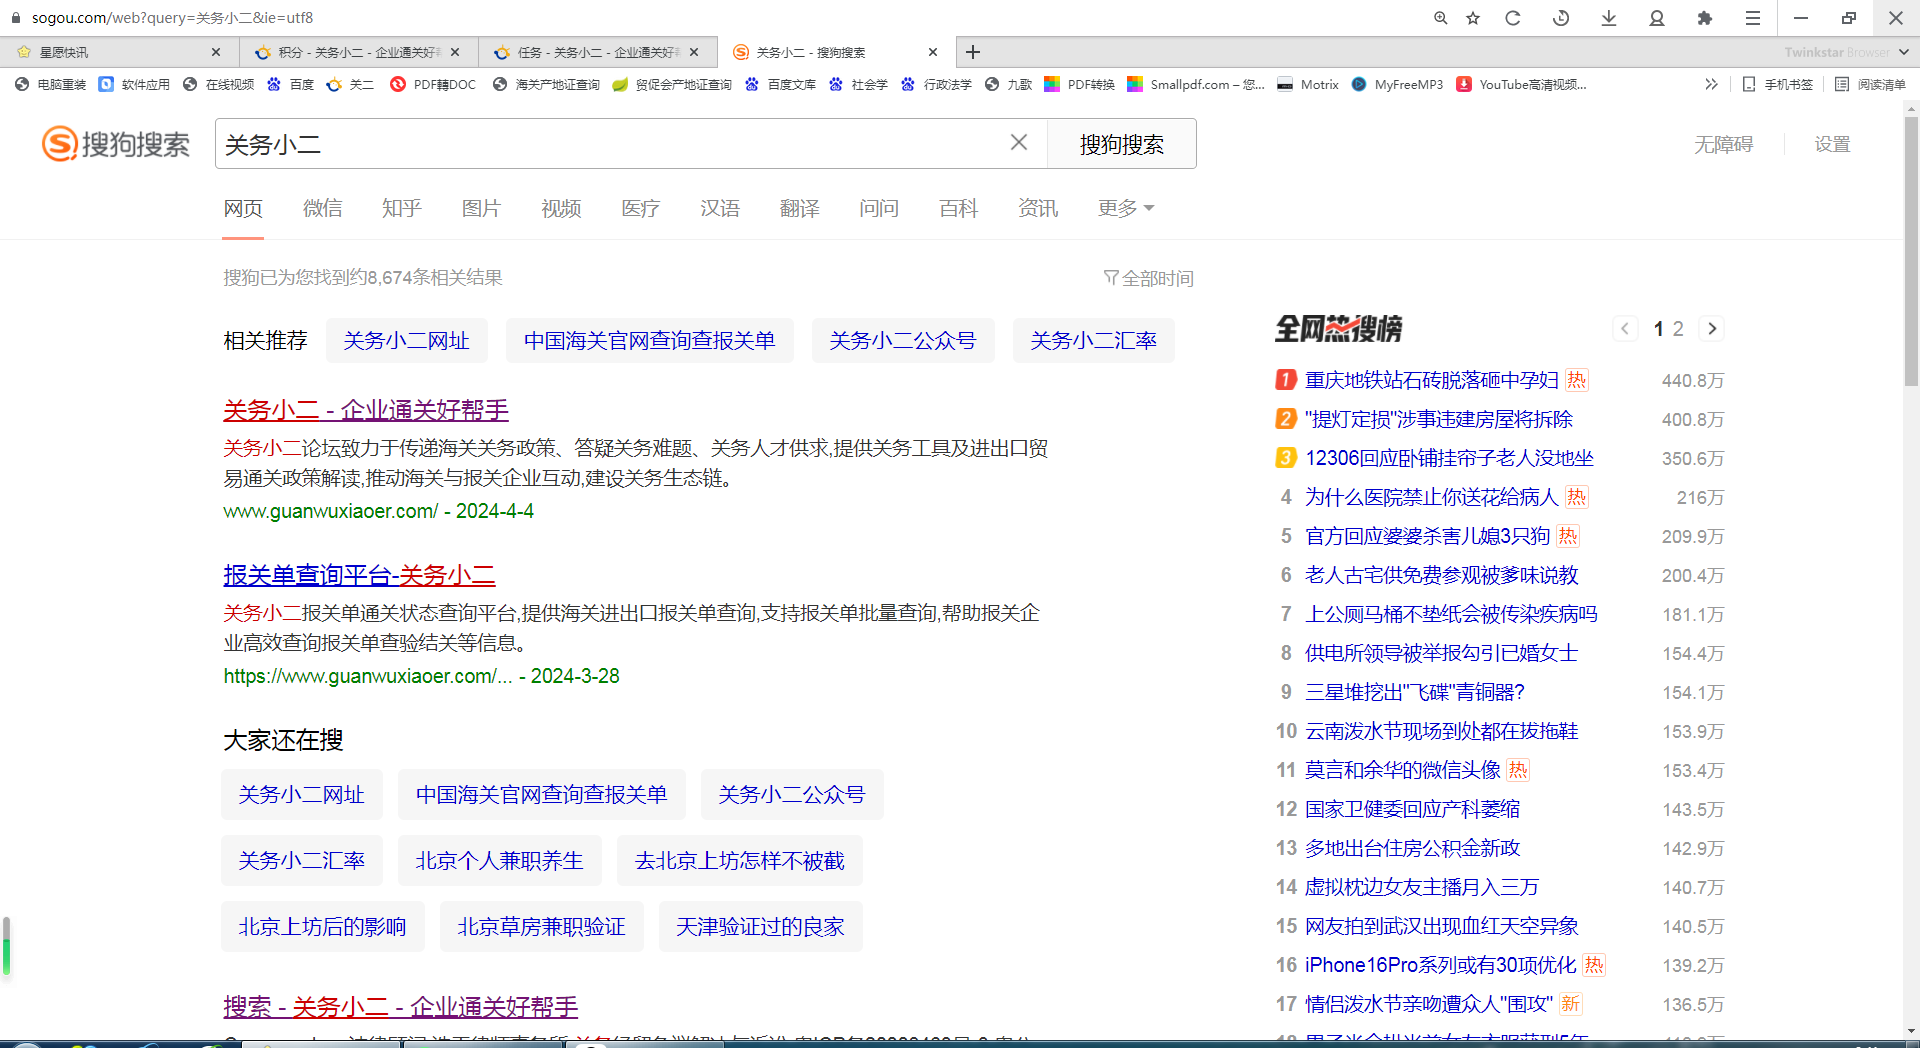The height and width of the screenshot is (1048, 1920).
Task: Open the 九歌 bookmark
Action: coord(1008,85)
